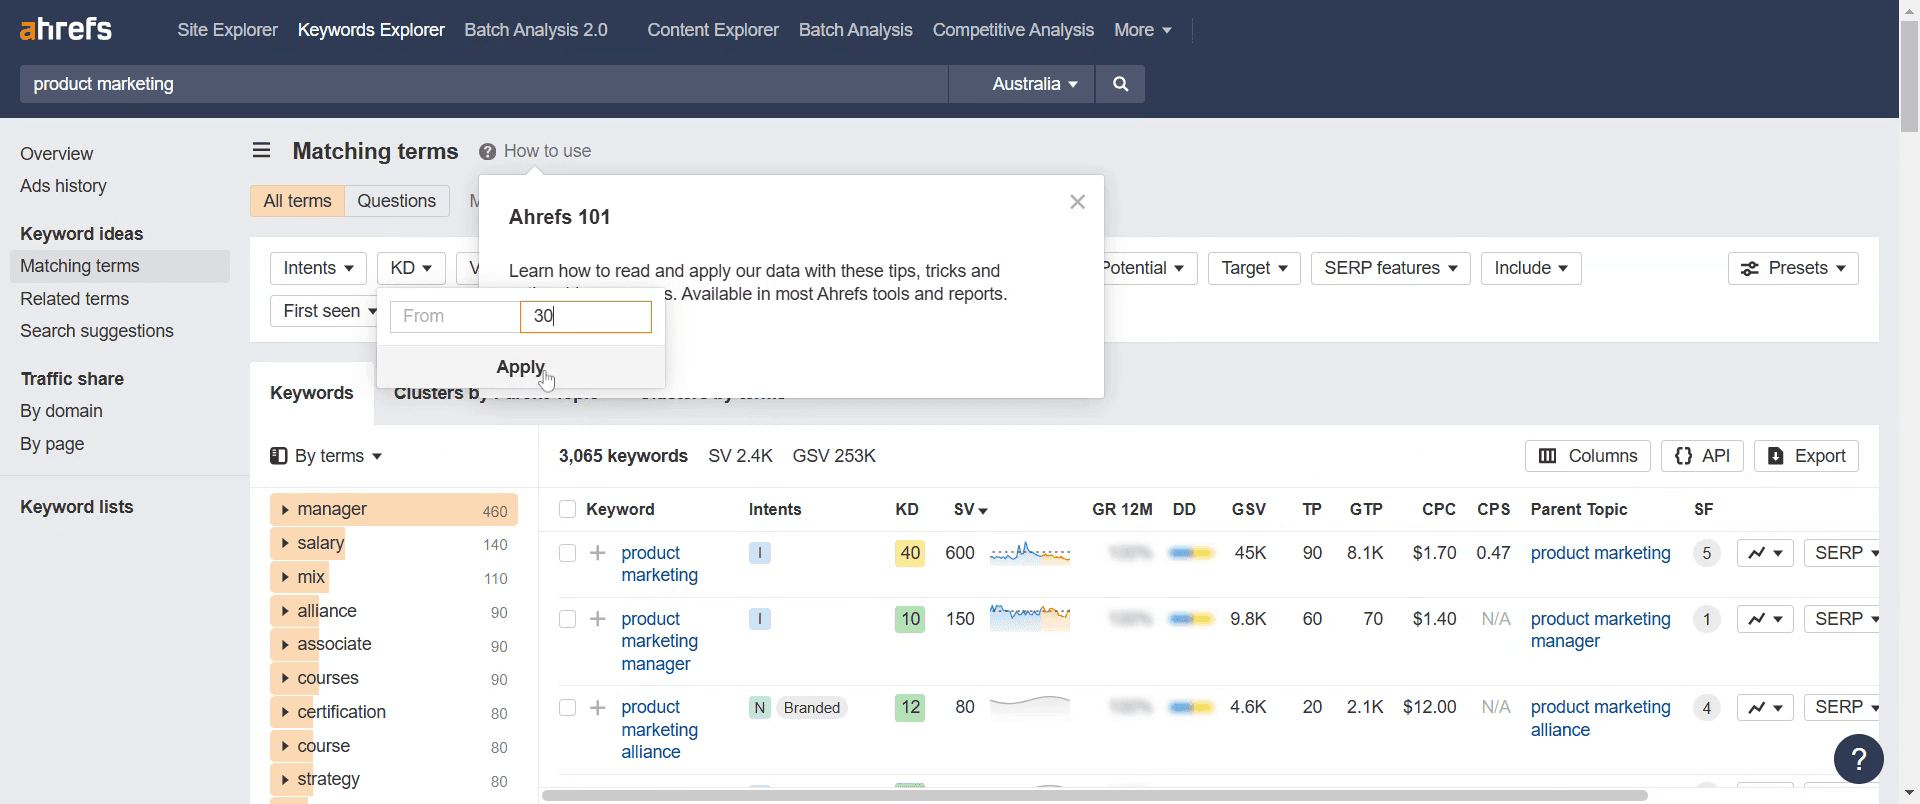Toggle the KD filter dropdown
This screenshot has width=1920, height=804.
411,268
